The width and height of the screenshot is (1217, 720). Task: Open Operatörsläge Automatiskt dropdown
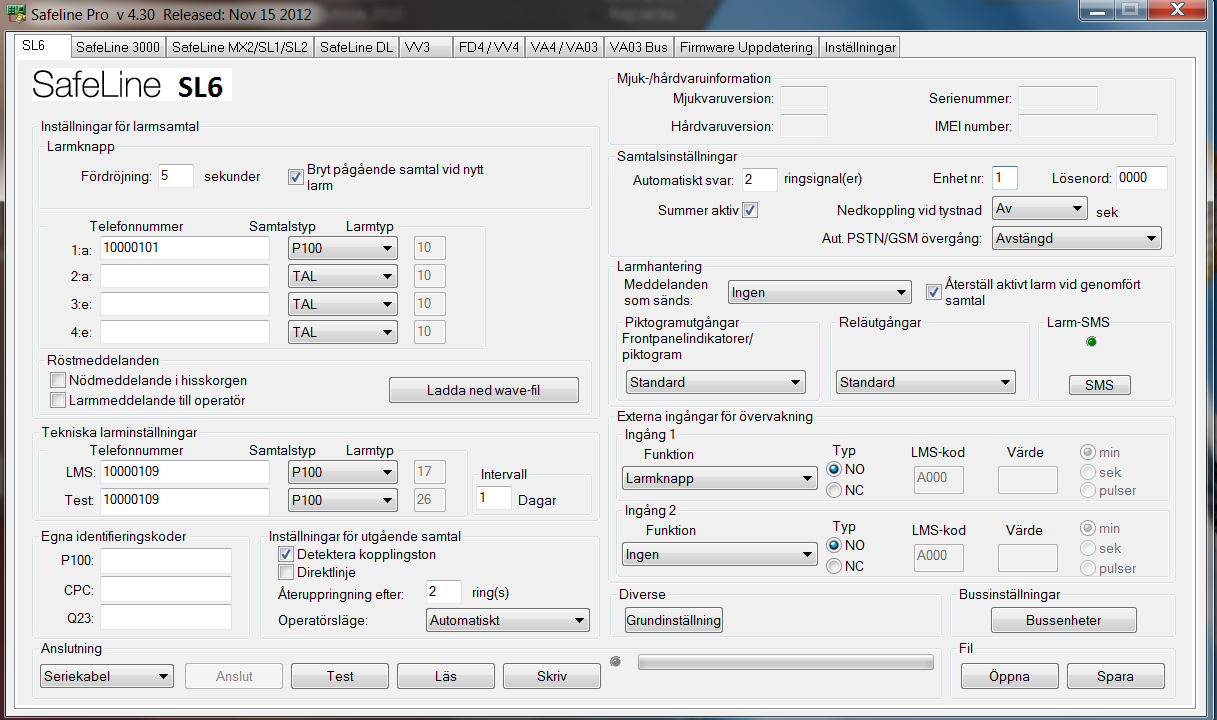pyautogui.click(x=507, y=621)
